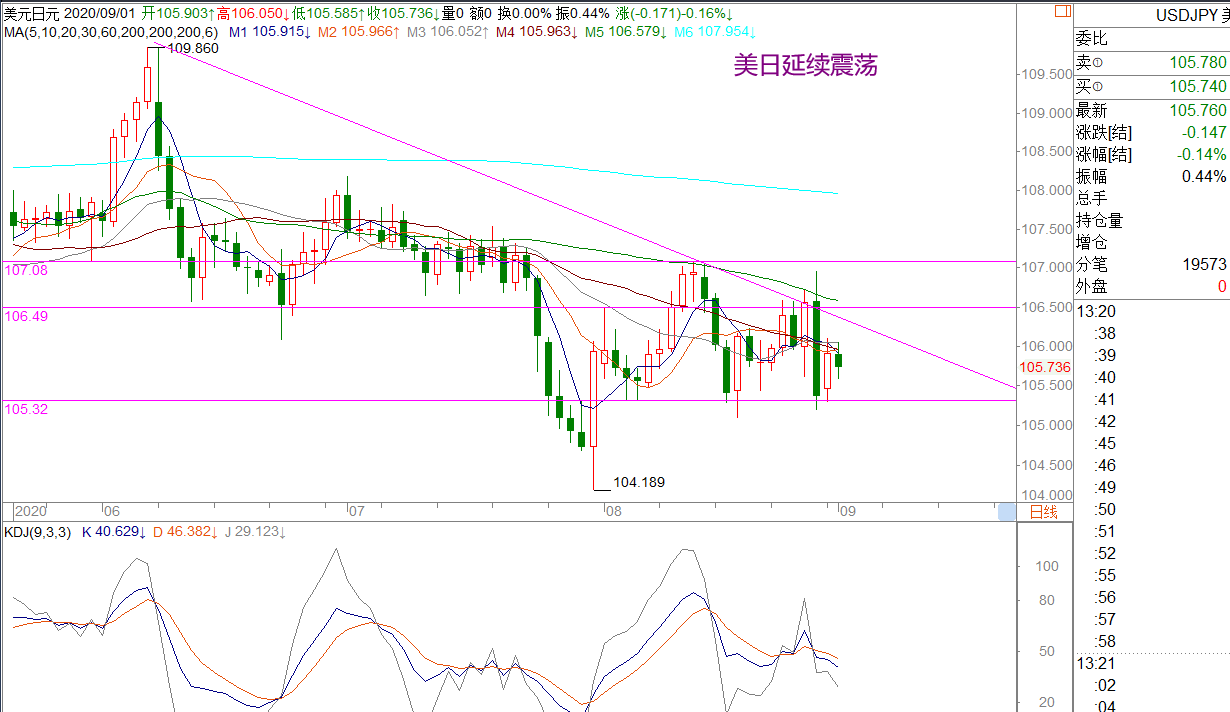Screen dimensions: 1230x712
Task: Click the 总手 row label
Action: click(x=1092, y=199)
